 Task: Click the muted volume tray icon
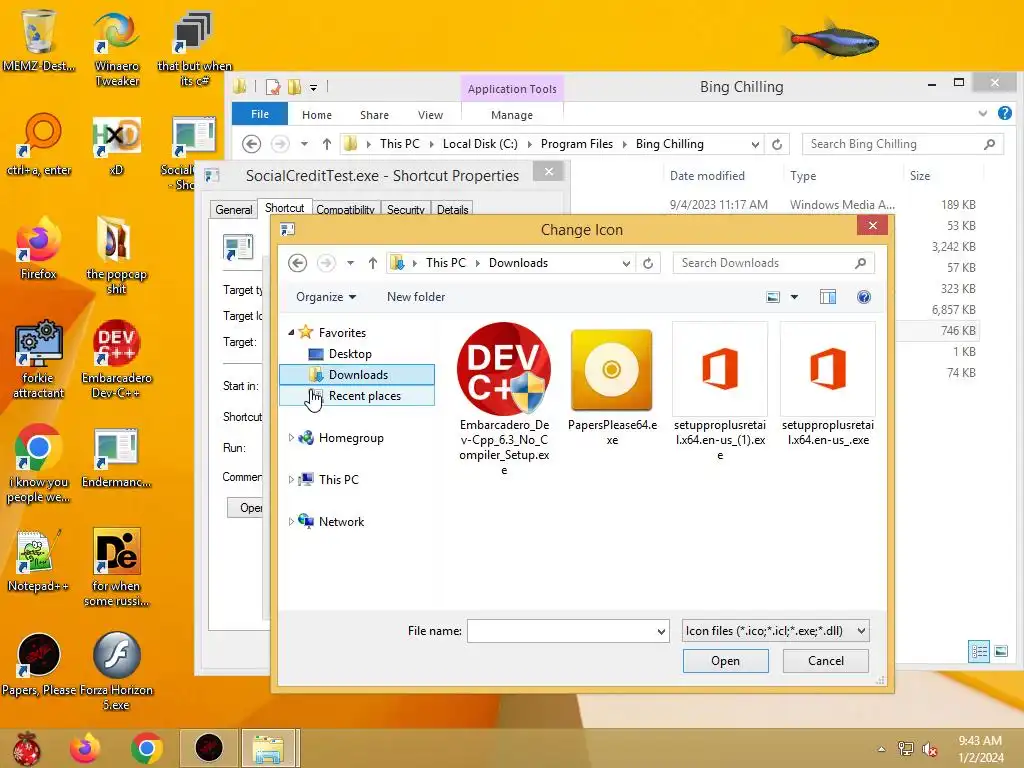point(930,749)
